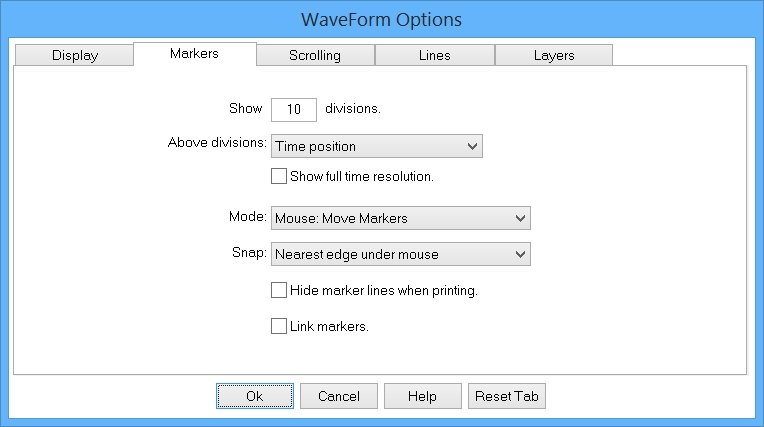This screenshot has height=427, width=764.
Task: Click the arrow on the Time position dropdown
Action: (x=472, y=146)
